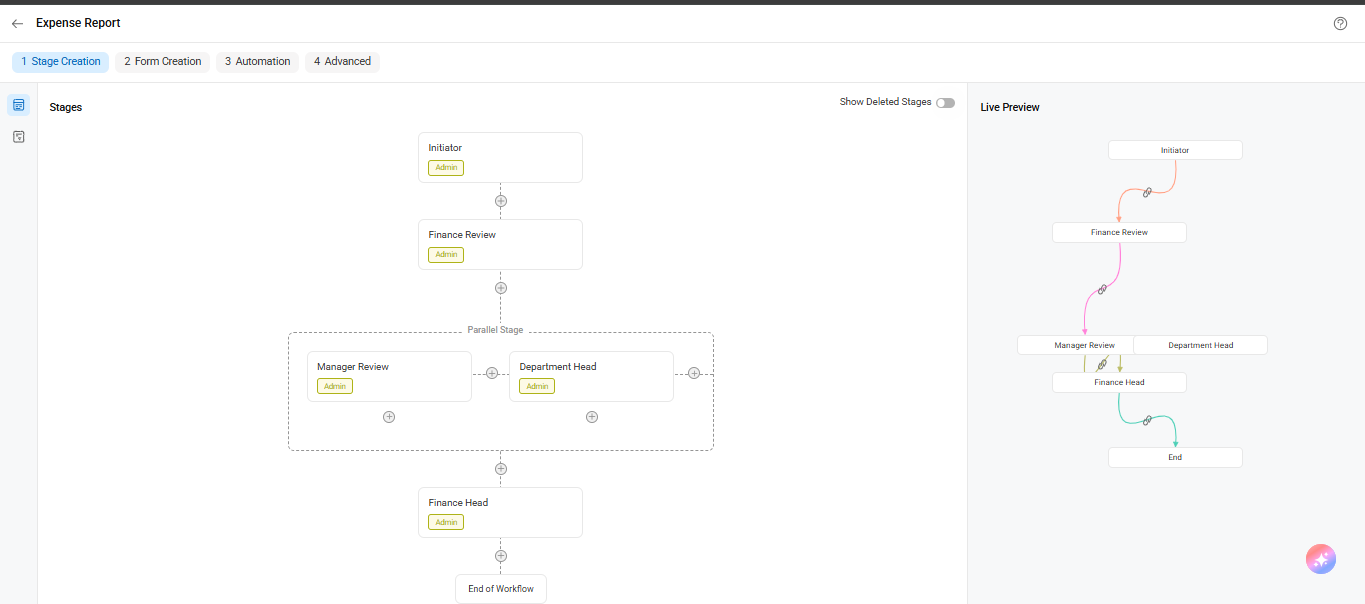Add stage below Manager Review plus icon

(389, 417)
